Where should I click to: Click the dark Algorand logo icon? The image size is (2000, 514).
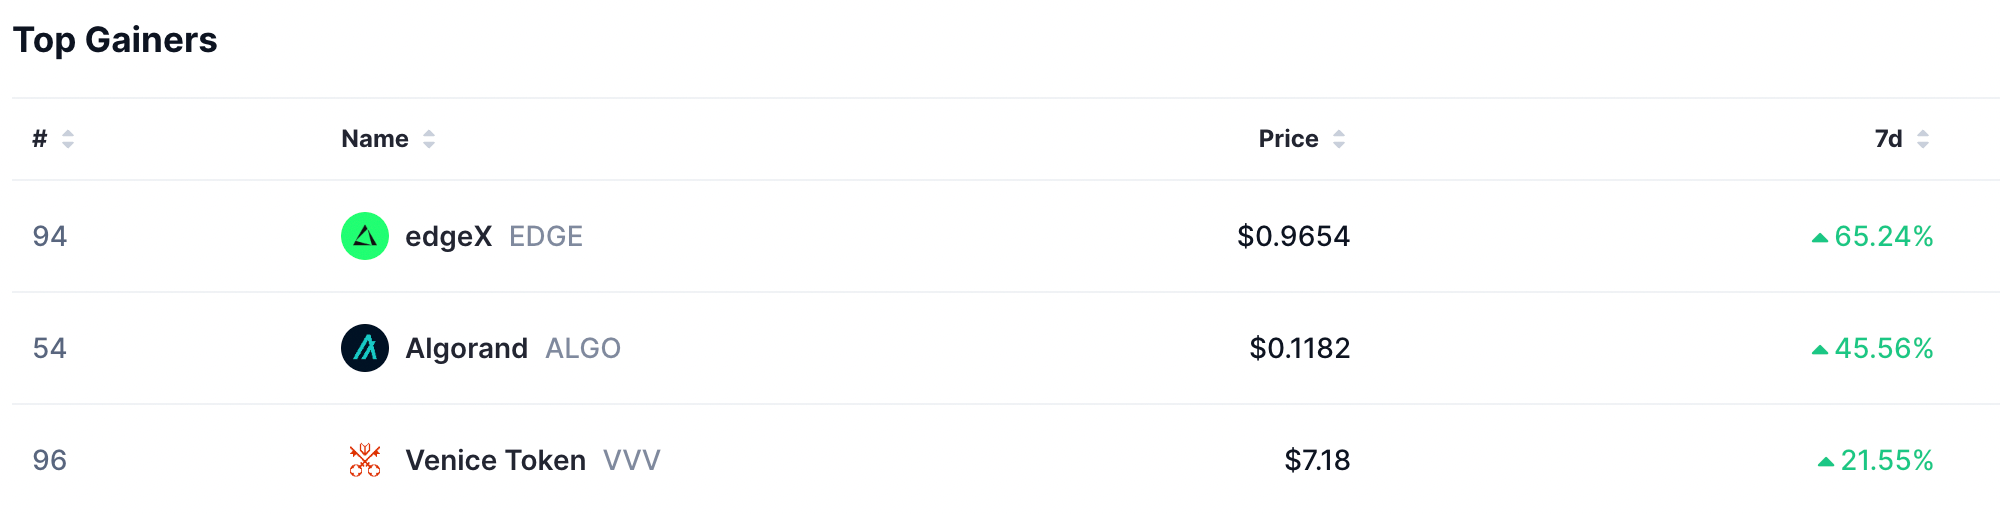pyautogui.click(x=365, y=348)
